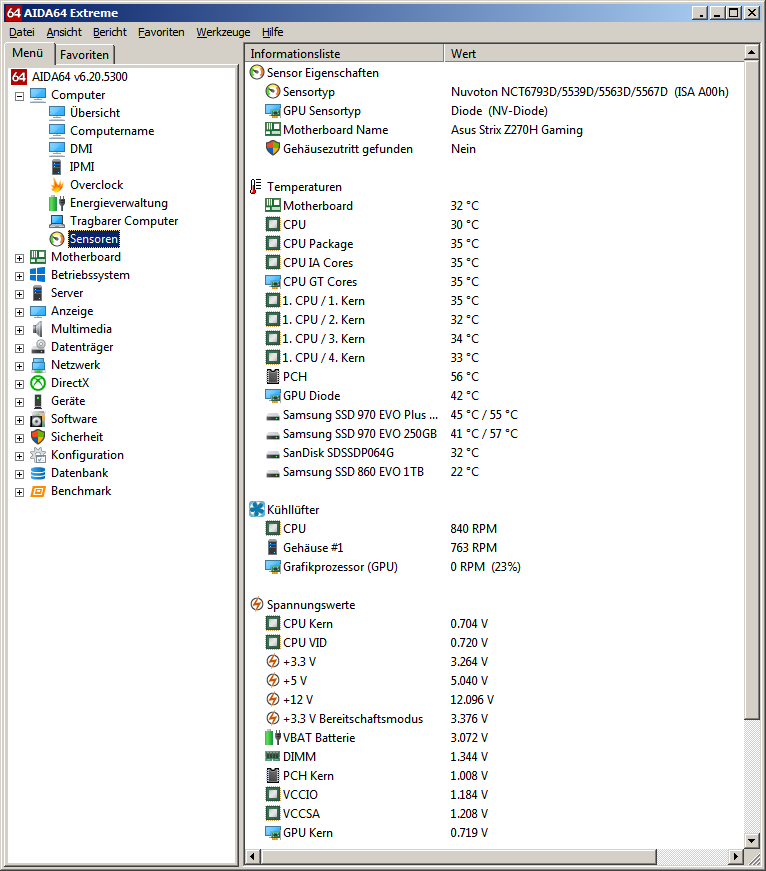
Task: Click the Sicherheit shield icon
Action: click(38, 437)
